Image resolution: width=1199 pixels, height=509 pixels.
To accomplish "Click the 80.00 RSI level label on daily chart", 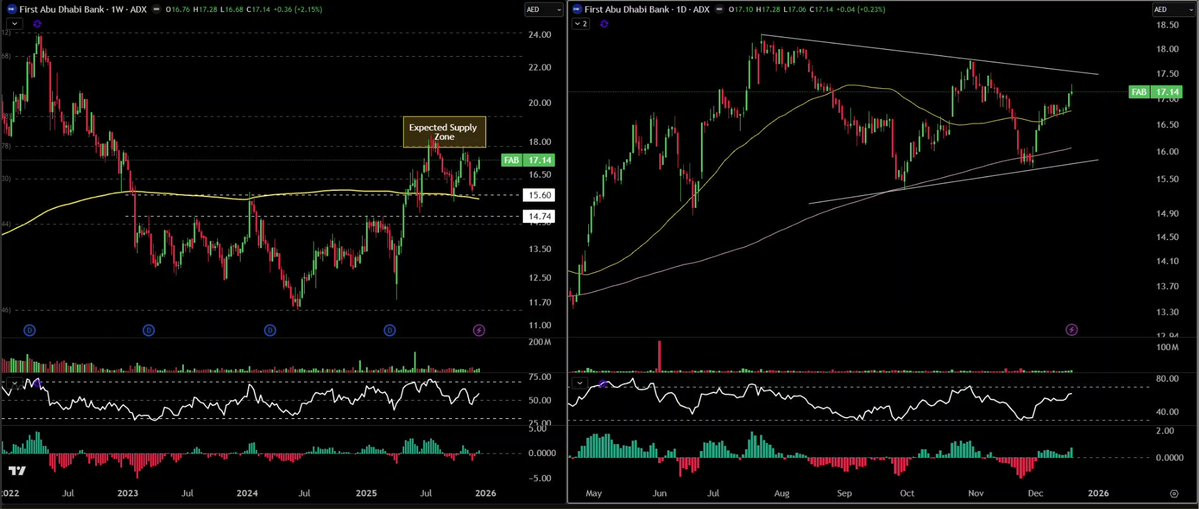I will click(1170, 378).
